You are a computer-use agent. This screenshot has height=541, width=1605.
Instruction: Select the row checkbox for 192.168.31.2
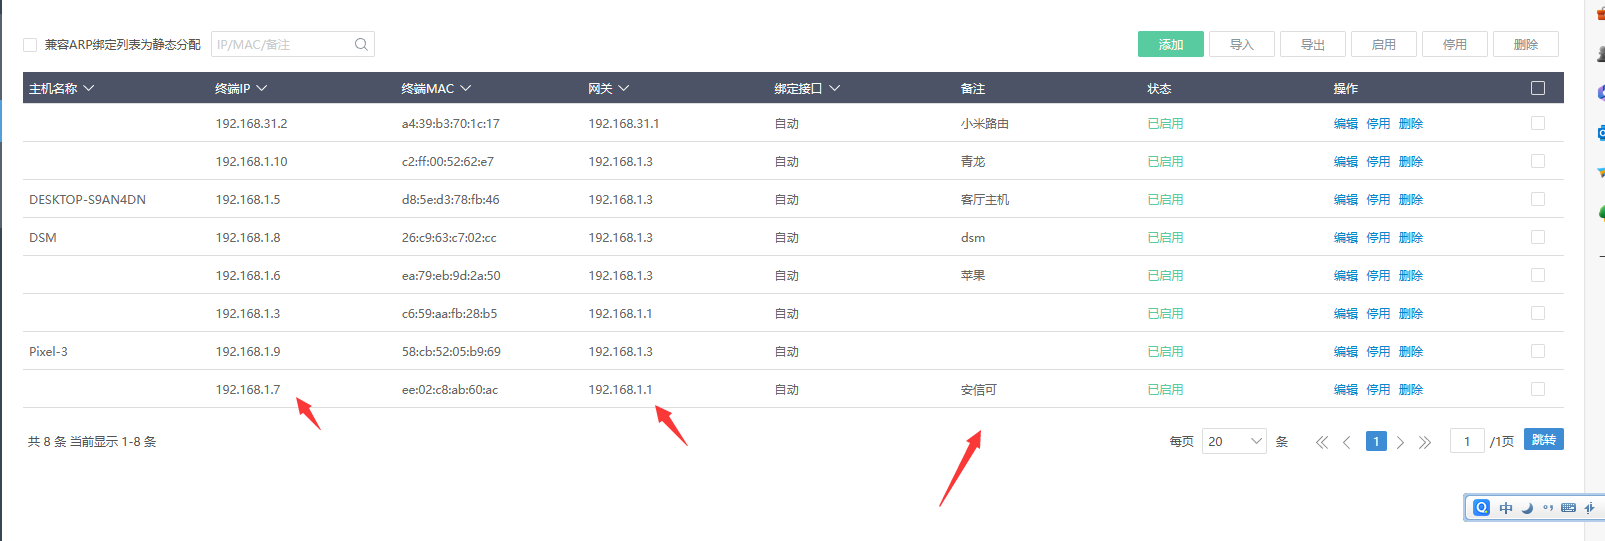tap(1538, 123)
